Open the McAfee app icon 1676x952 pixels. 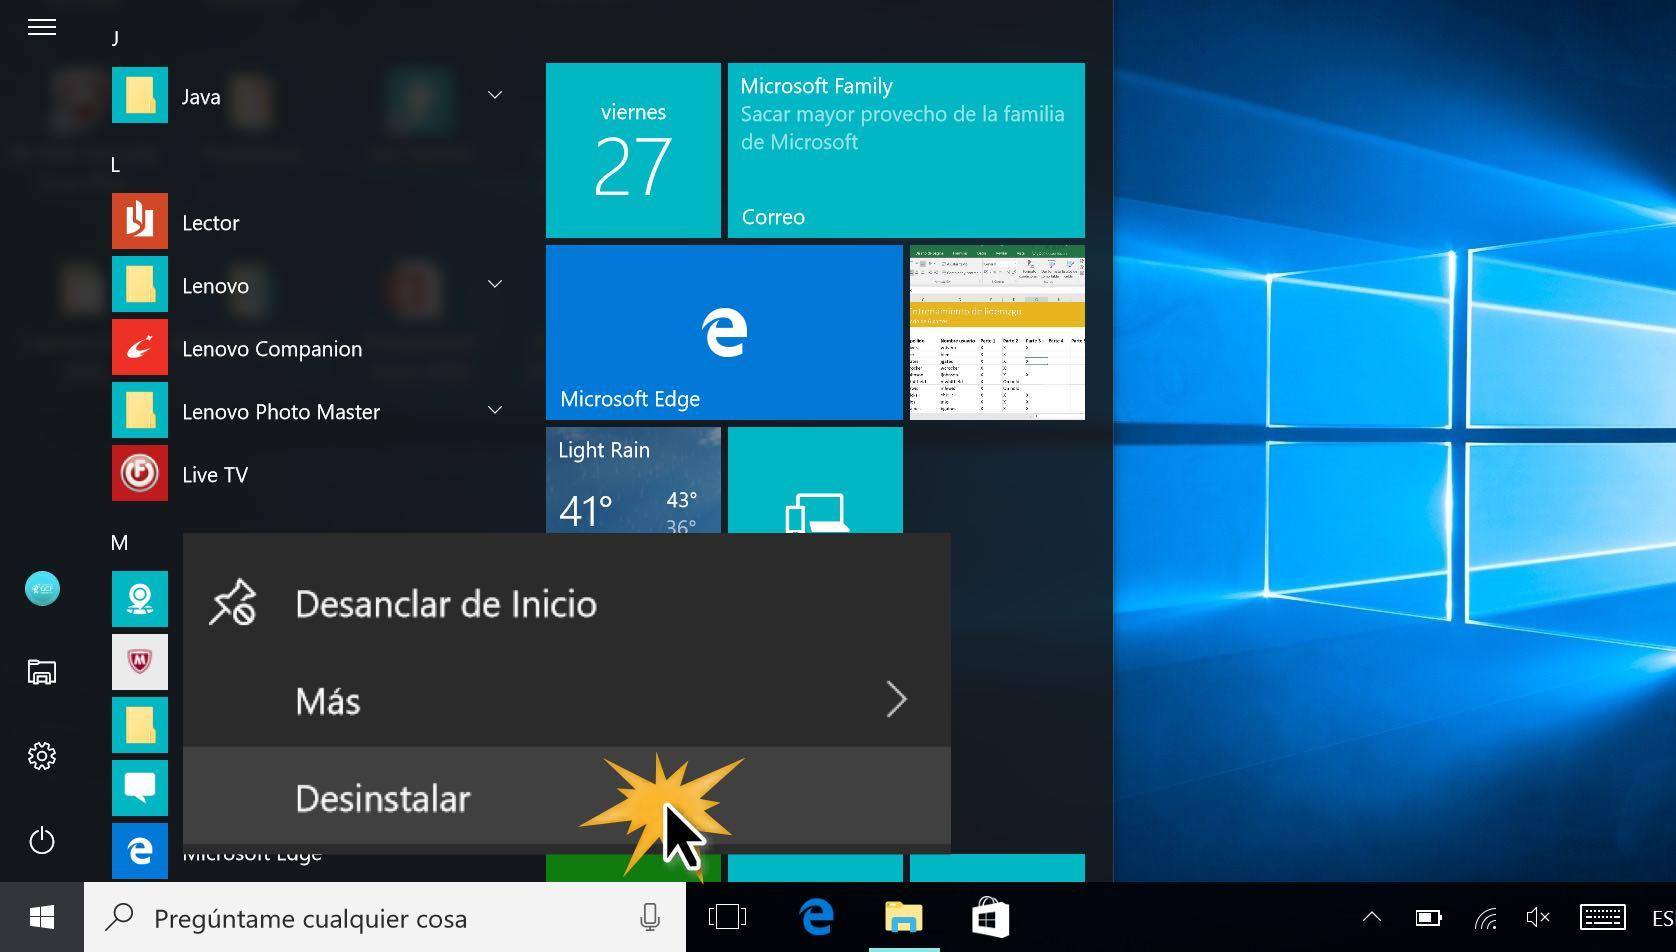pos(140,662)
